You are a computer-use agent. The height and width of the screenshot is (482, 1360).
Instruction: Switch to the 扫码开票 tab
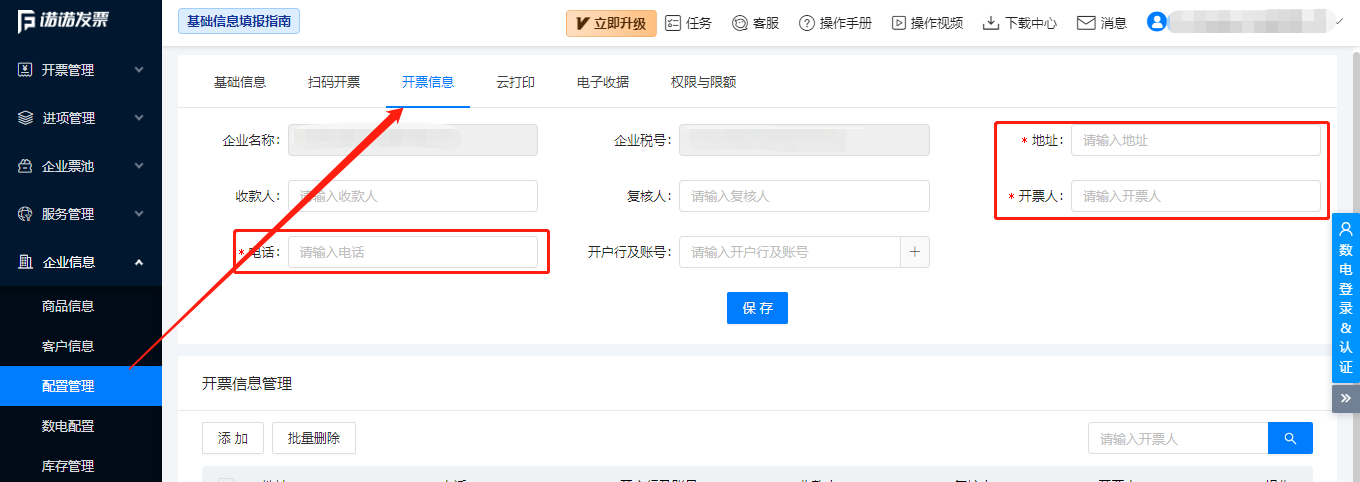point(334,82)
